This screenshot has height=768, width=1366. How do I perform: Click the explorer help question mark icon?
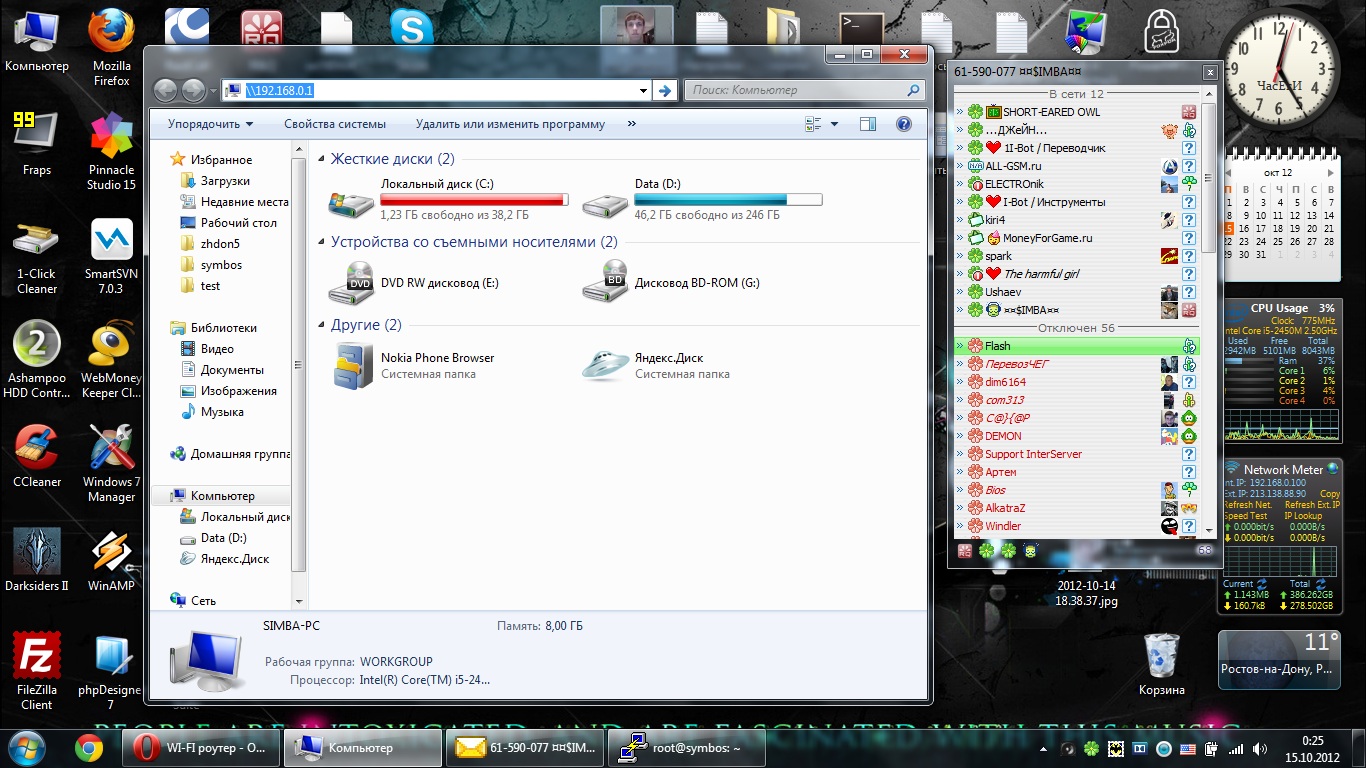[903, 124]
